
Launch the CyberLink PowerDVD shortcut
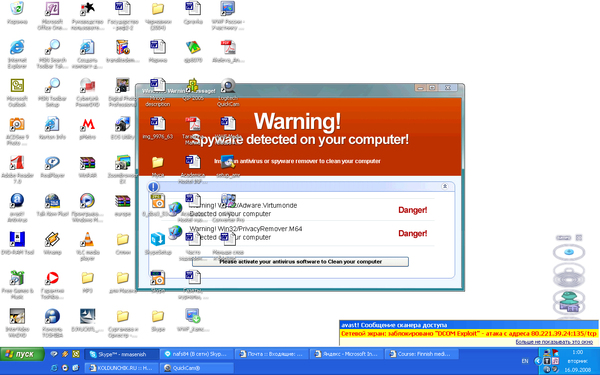coord(87,85)
